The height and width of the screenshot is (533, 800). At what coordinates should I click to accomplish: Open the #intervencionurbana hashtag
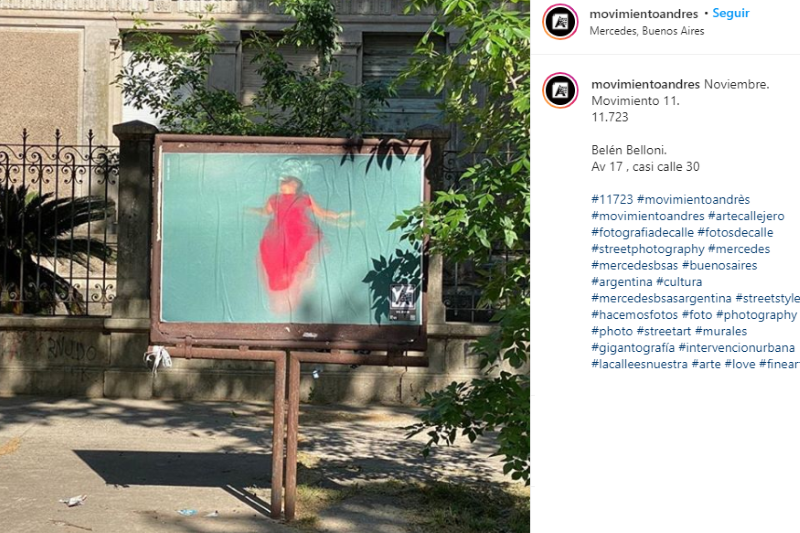coord(737,347)
